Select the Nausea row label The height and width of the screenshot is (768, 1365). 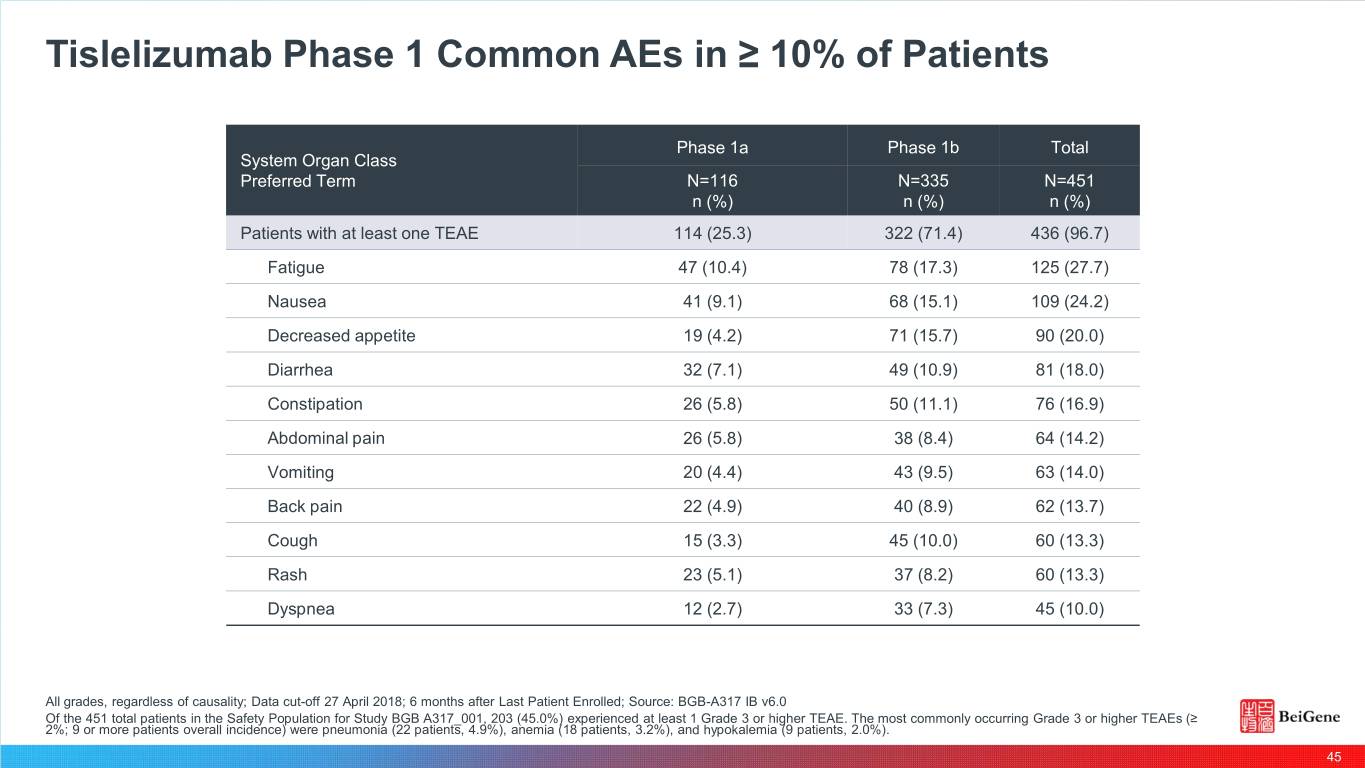[296, 302]
